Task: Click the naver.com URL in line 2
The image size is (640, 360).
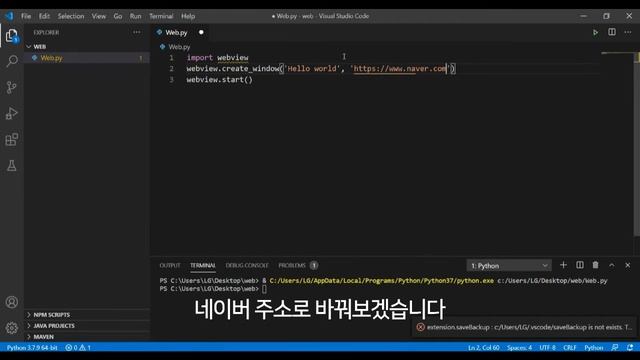Action: [400, 69]
